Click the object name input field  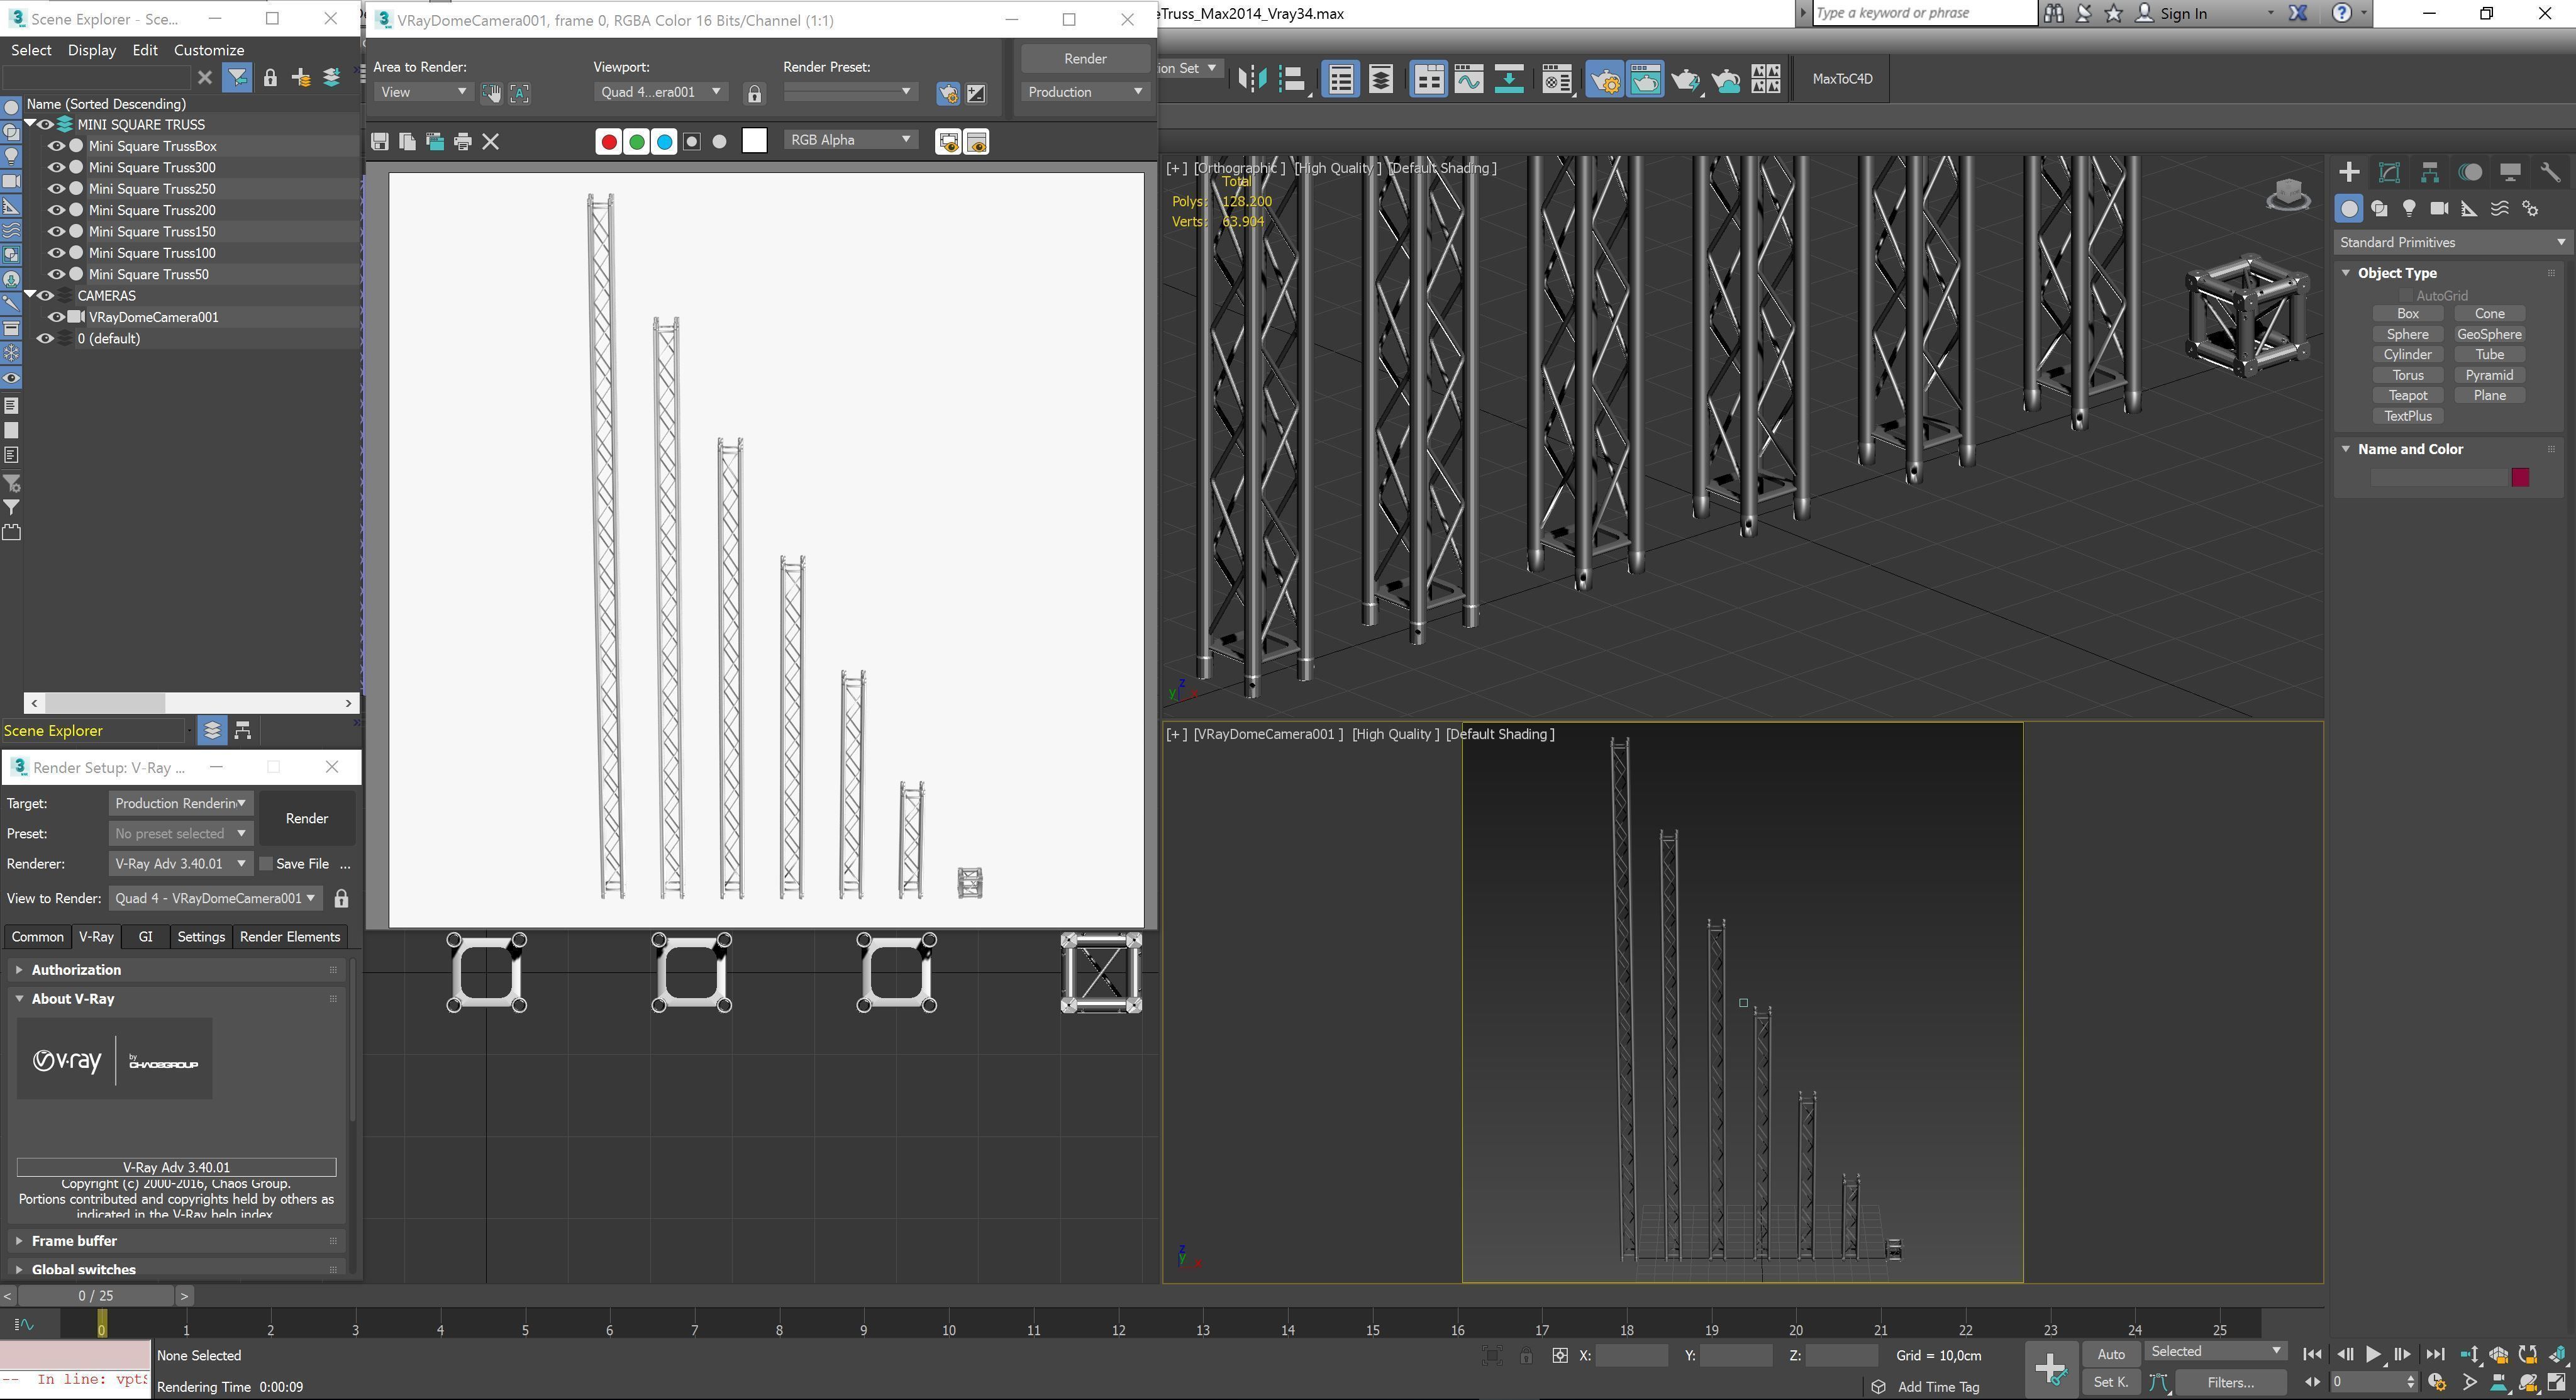coord(2439,477)
